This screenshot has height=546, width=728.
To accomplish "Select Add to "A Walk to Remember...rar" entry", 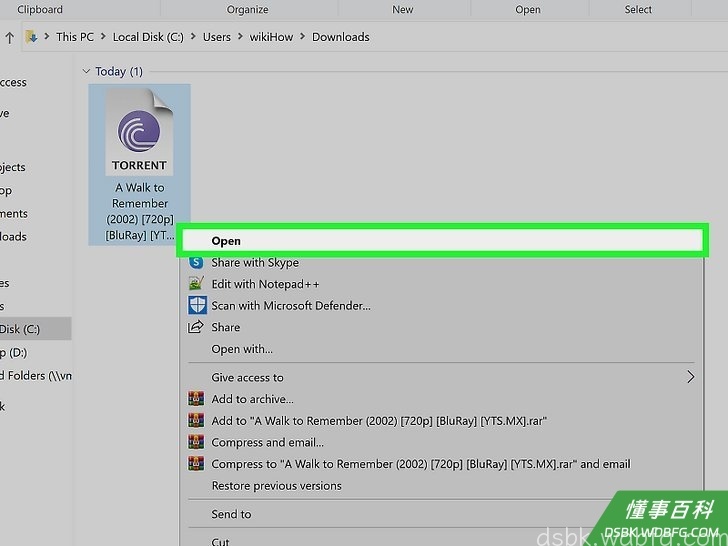I will [x=379, y=421].
